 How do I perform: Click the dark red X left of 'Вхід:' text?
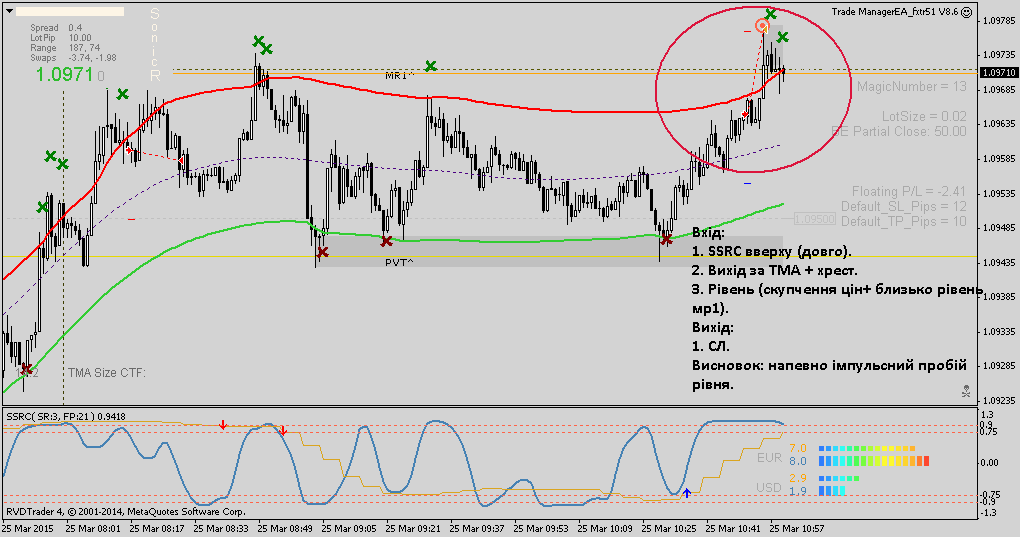[665, 239]
